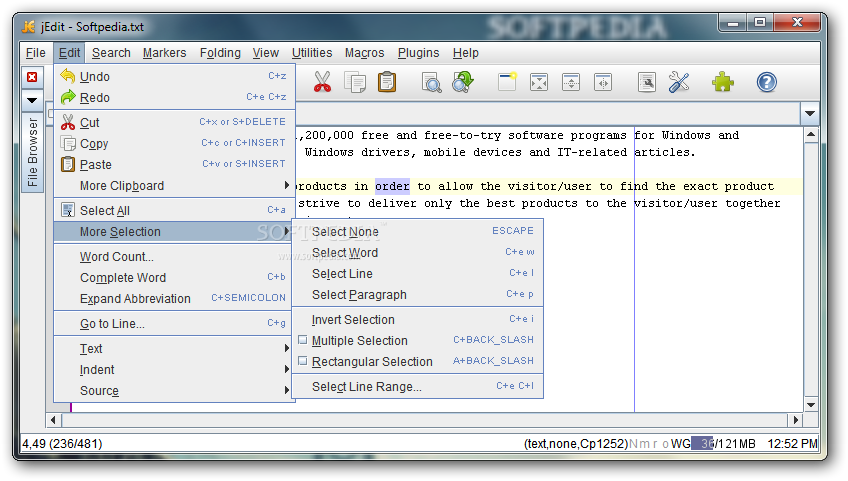Image resolution: width=848 pixels, height=481 pixels.
Task: Expand the Text submenu
Action: pyautogui.click(x=174, y=348)
